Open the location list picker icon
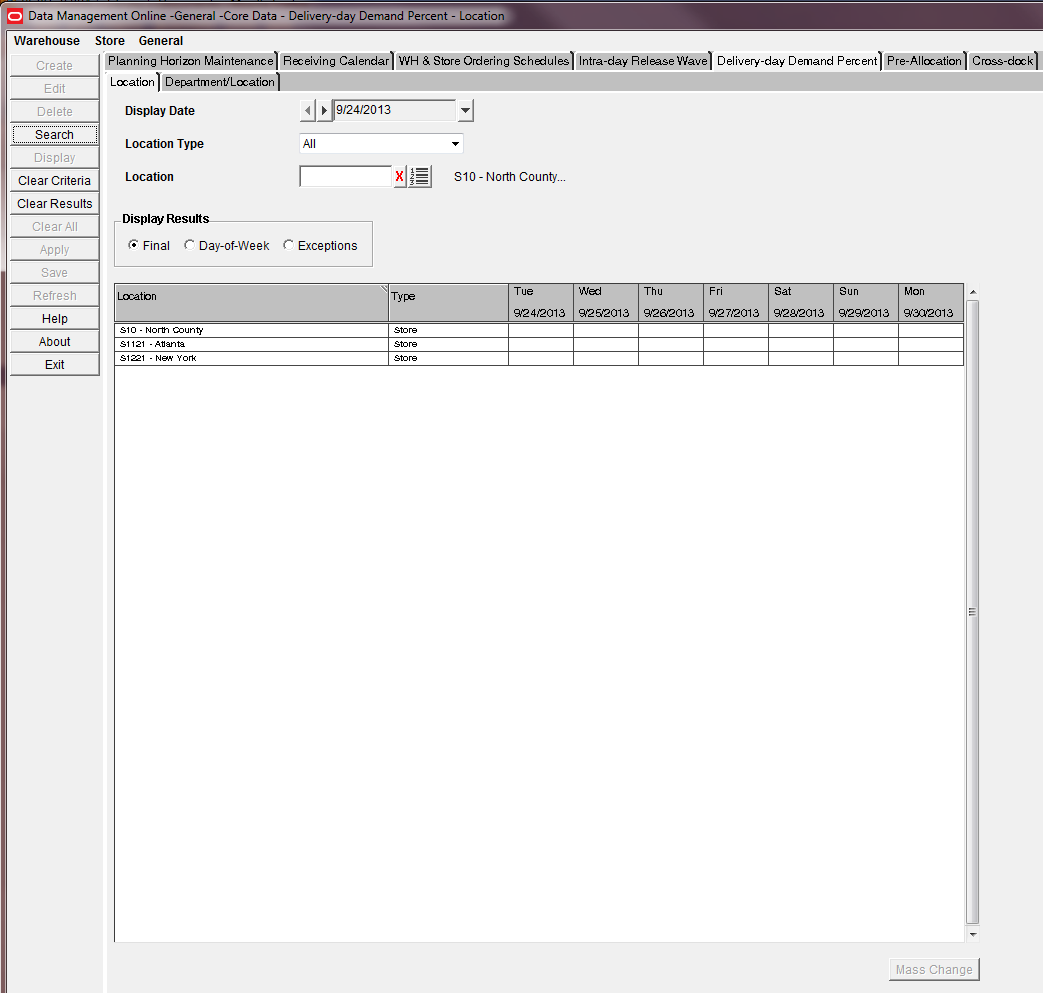Image resolution: width=1043 pixels, height=993 pixels. (420, 177)
